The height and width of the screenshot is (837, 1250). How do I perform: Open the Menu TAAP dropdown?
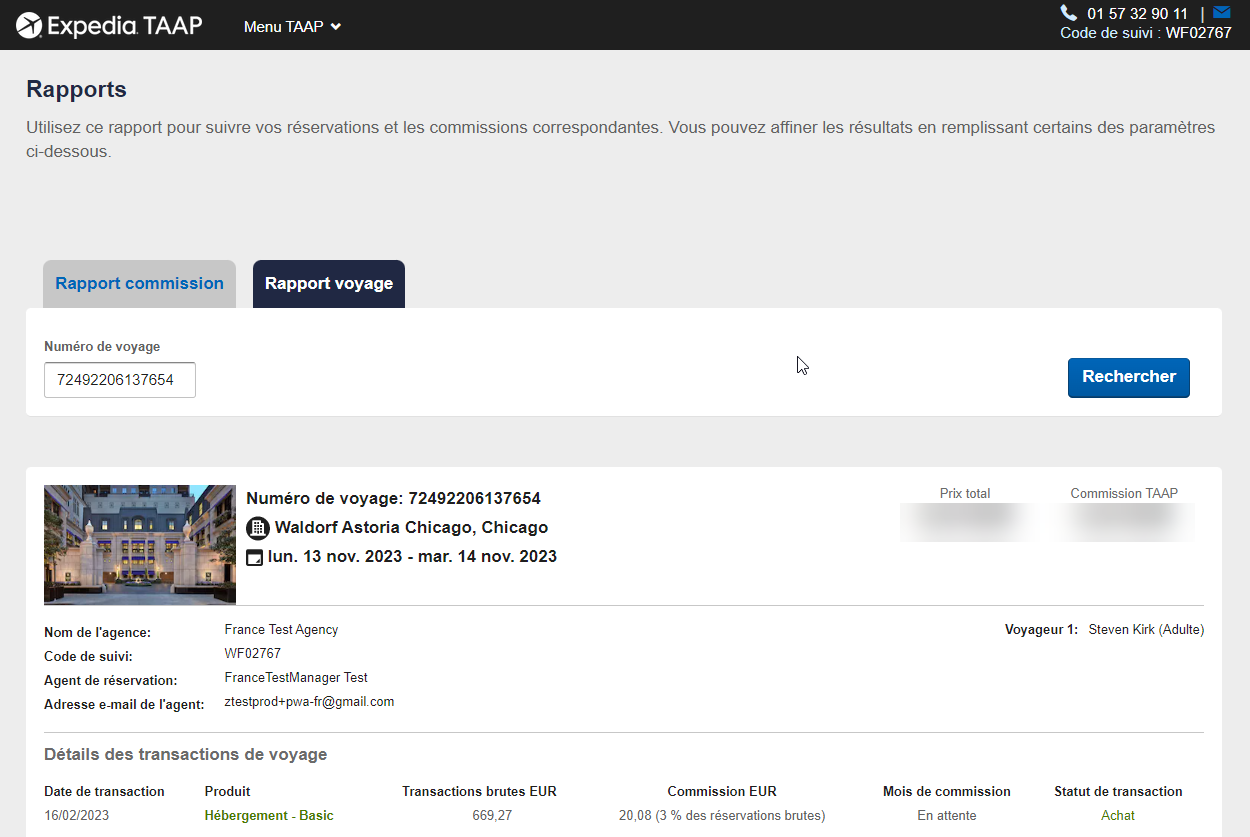click(292, 27)
